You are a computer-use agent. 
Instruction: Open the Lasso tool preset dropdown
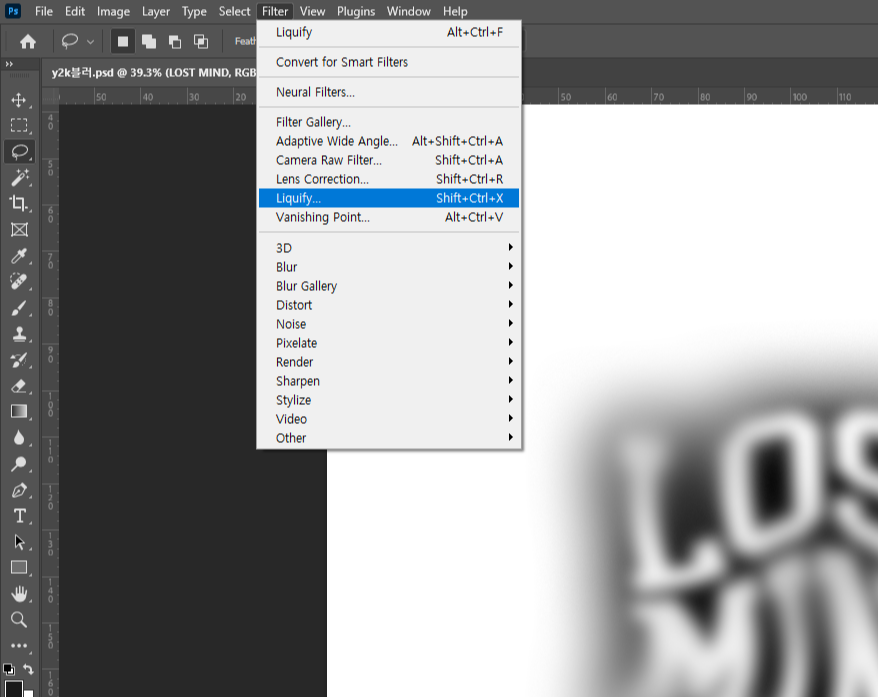pos(90,41)
